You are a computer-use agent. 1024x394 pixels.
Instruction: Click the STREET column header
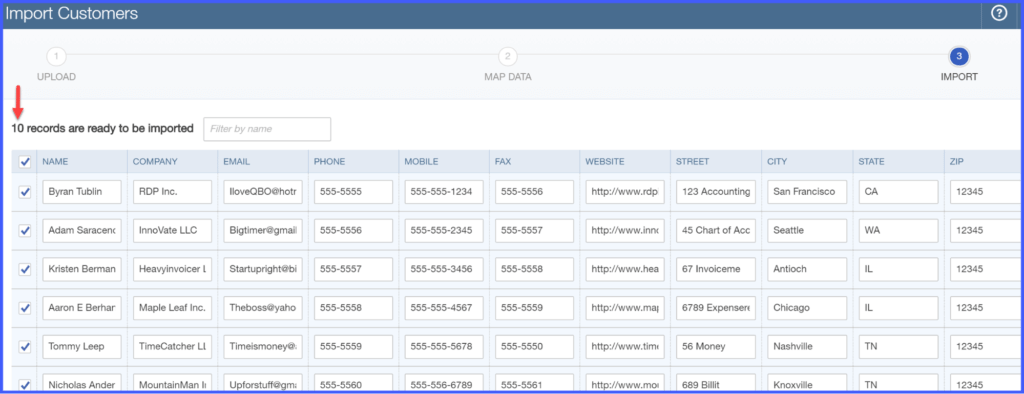click(692, 161)
